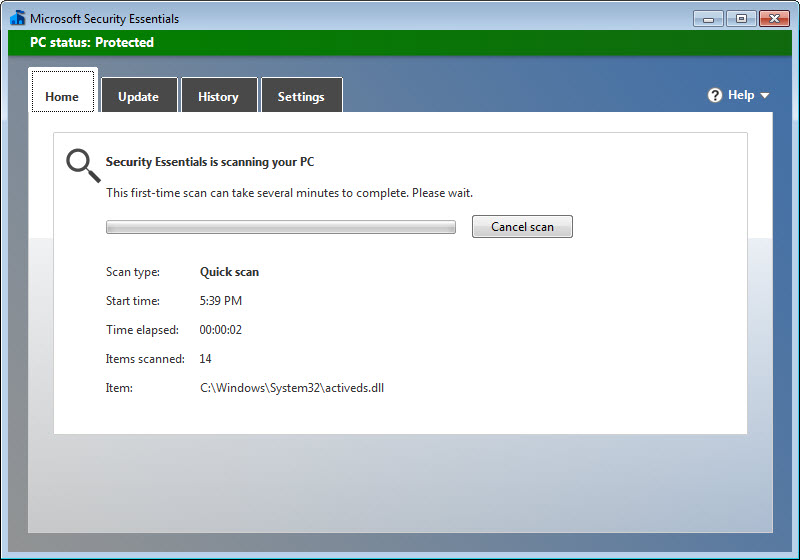Click the 'Time elapsed:' label
The width and height of the screenshot is (800, 560).
pyautogui.click(x=142, y=330)
